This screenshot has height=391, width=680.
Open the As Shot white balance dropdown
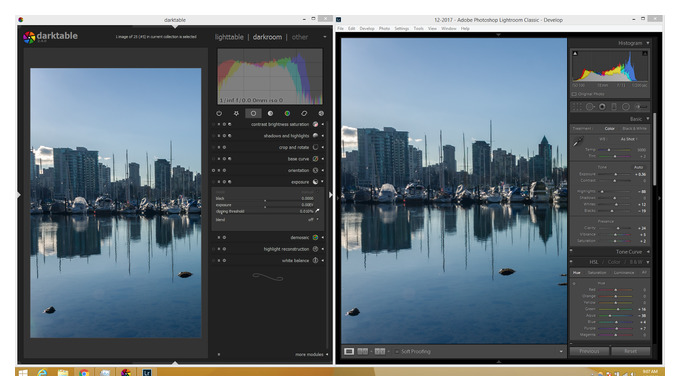(629, 139)
